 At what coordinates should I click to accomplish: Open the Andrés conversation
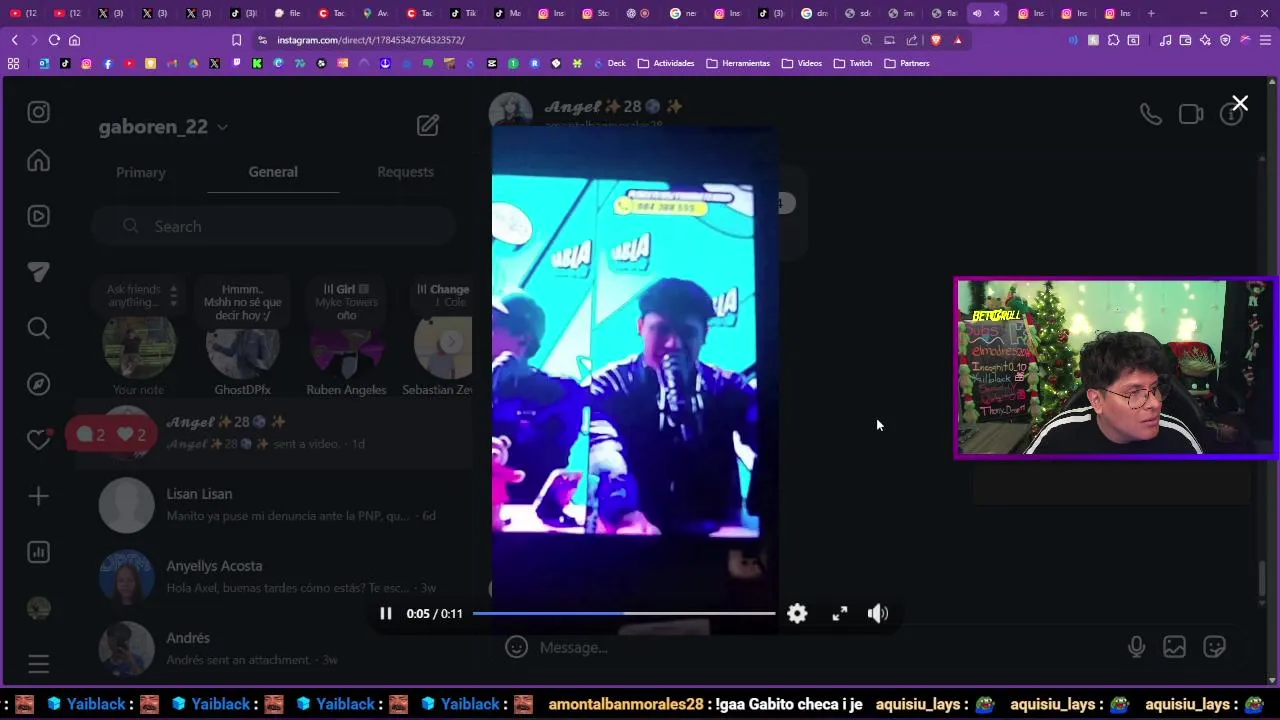click(x=275, y=647)
